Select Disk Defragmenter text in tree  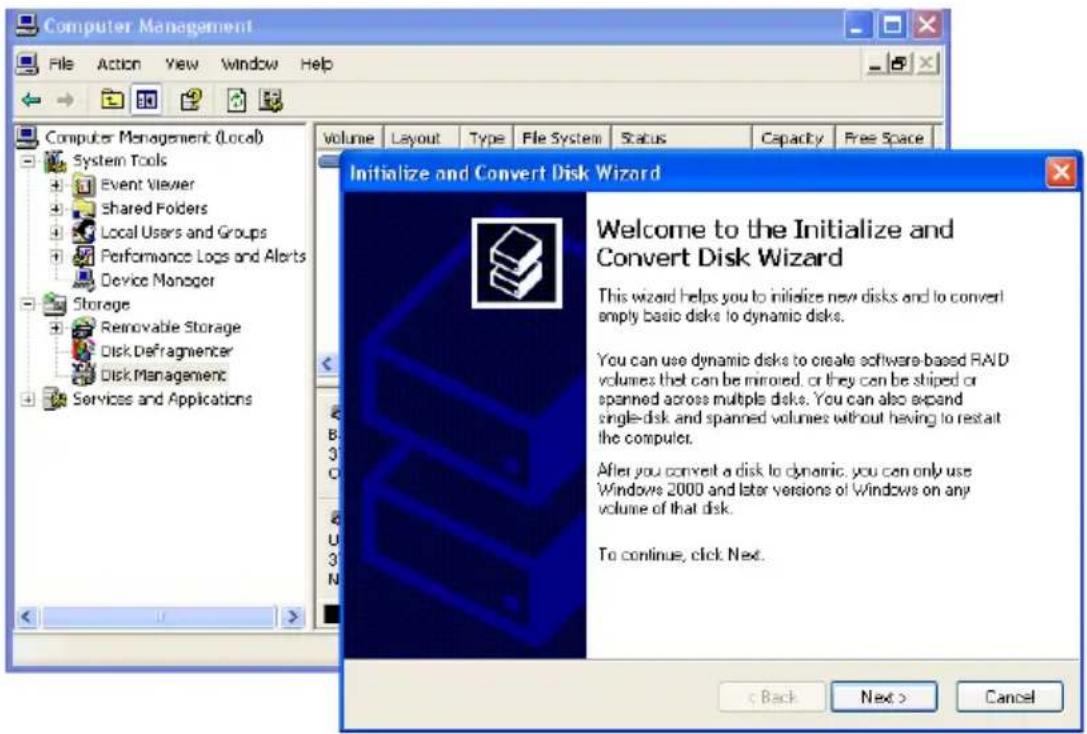pos(166,351)
